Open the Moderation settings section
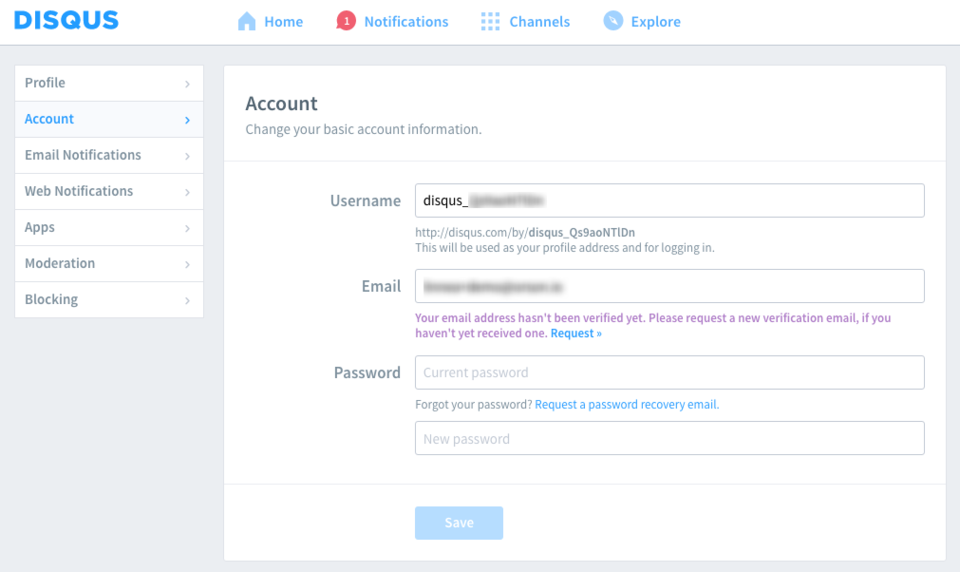Screen dimensions: 960x572 pyautogui.click(x=109, y=264)
